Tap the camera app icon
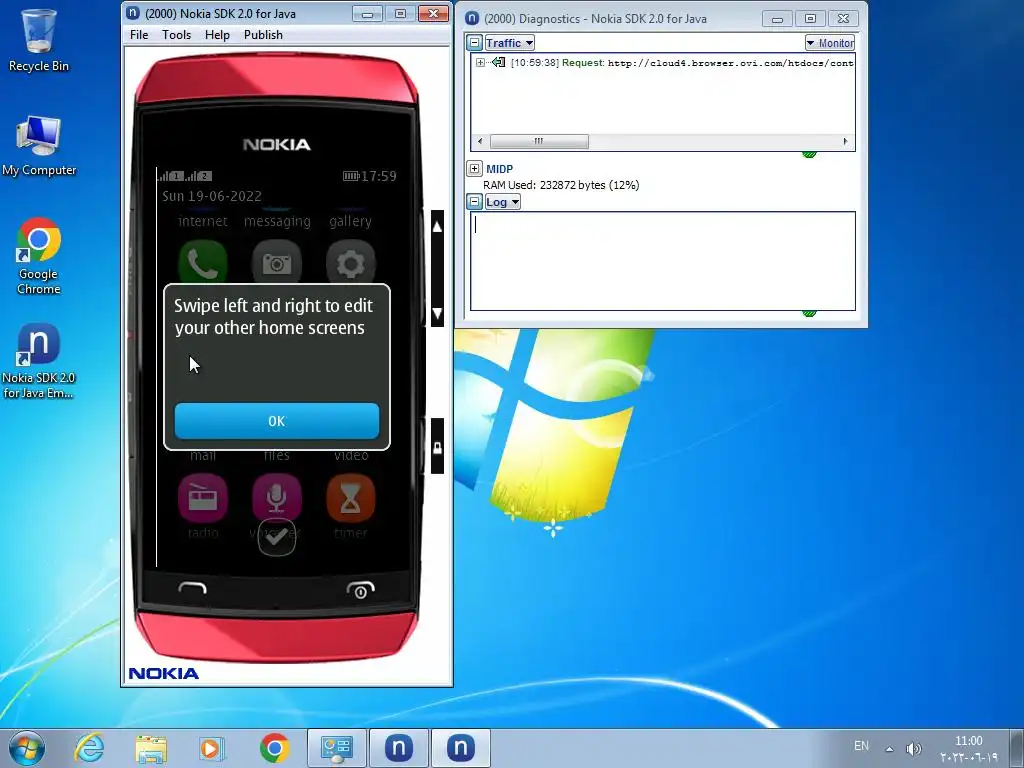 [x=277, y=263]
